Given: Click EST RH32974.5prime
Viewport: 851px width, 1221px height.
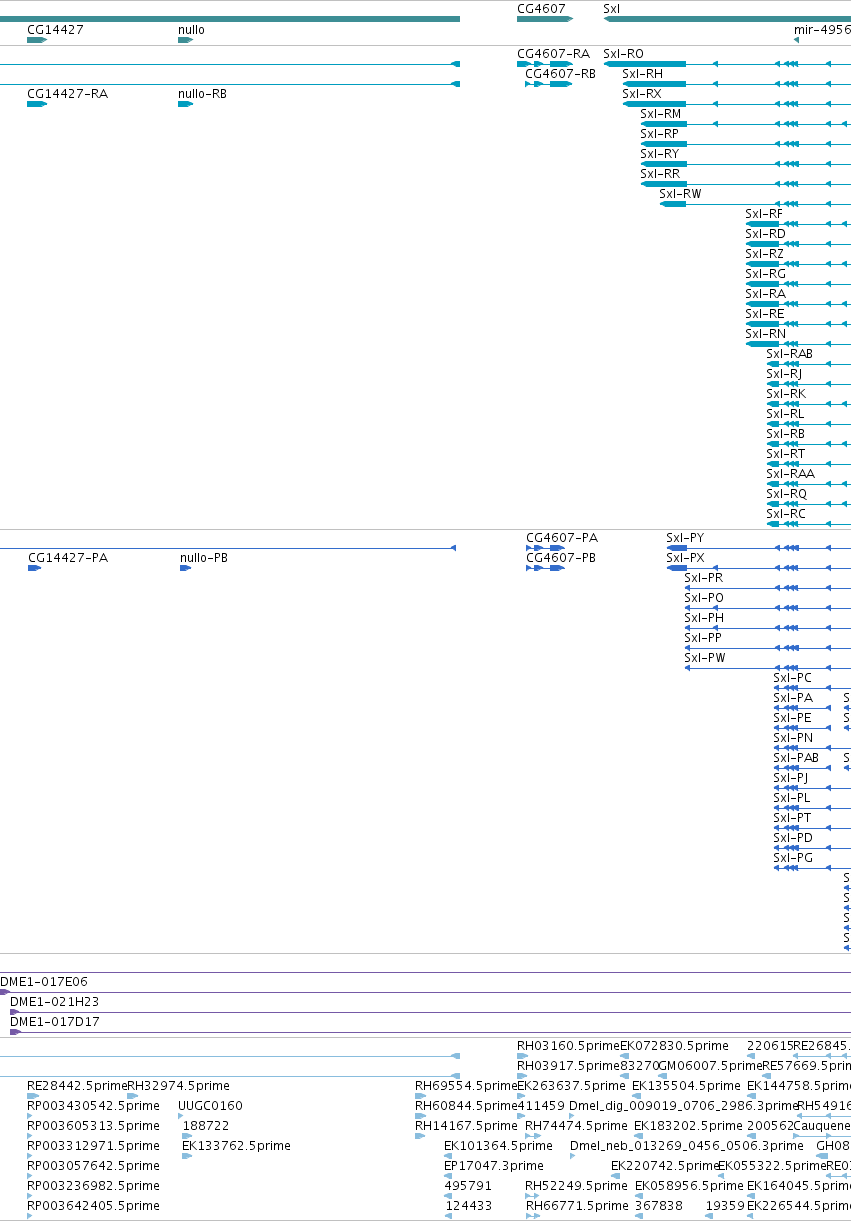Looking at the screenshot, I should pyautogui.click(x=178, y=1085).
